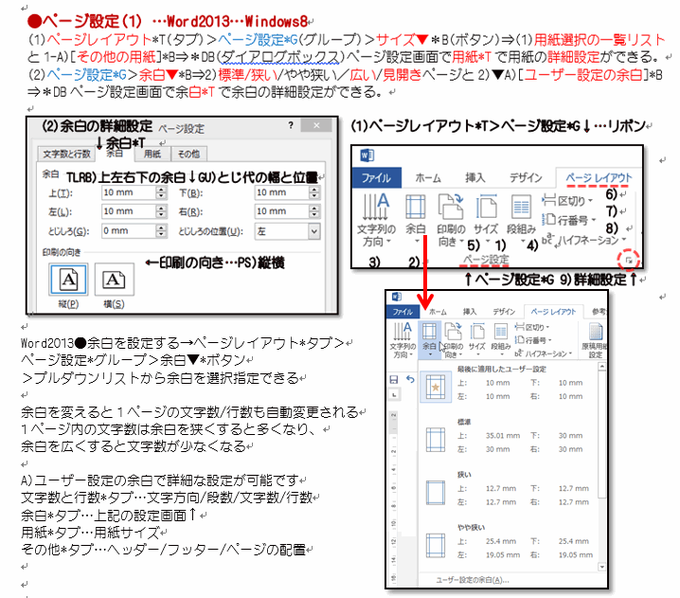The height and width of the screenshot is (598, 680).
Task: Click the 下(B) margin value field
Action: click(282, 193)
